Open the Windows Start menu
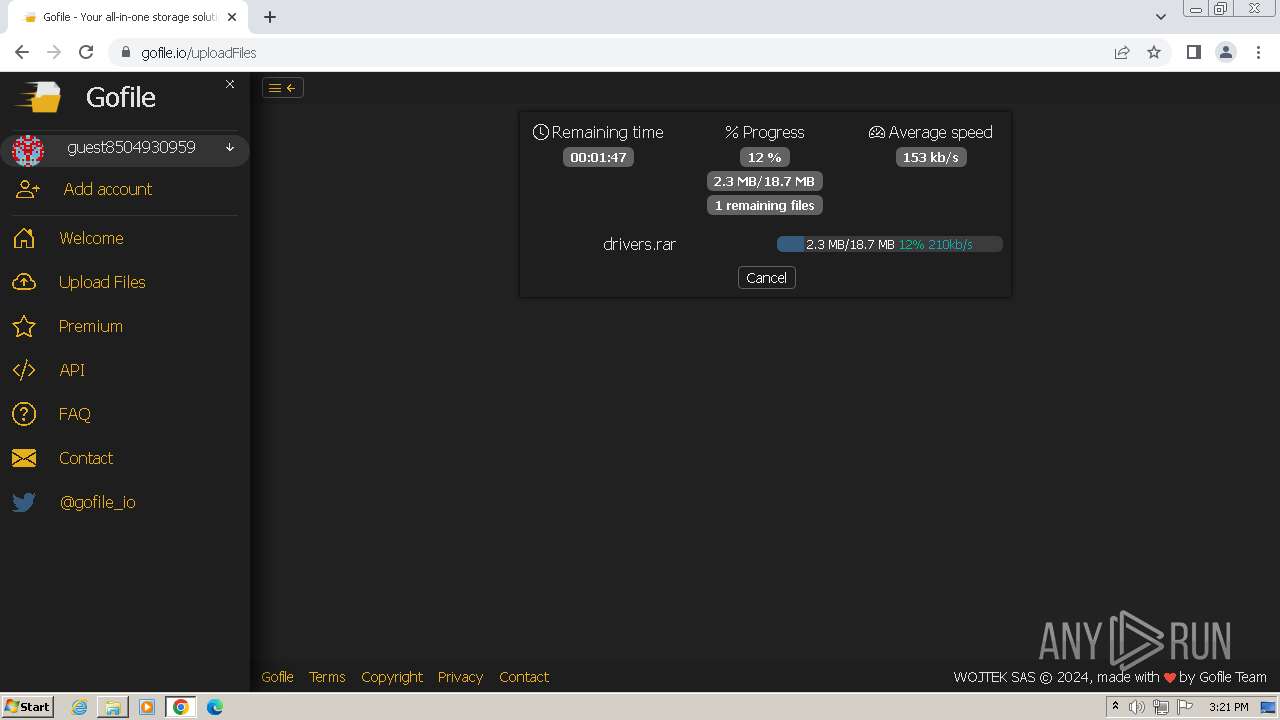 coord(28,707)
